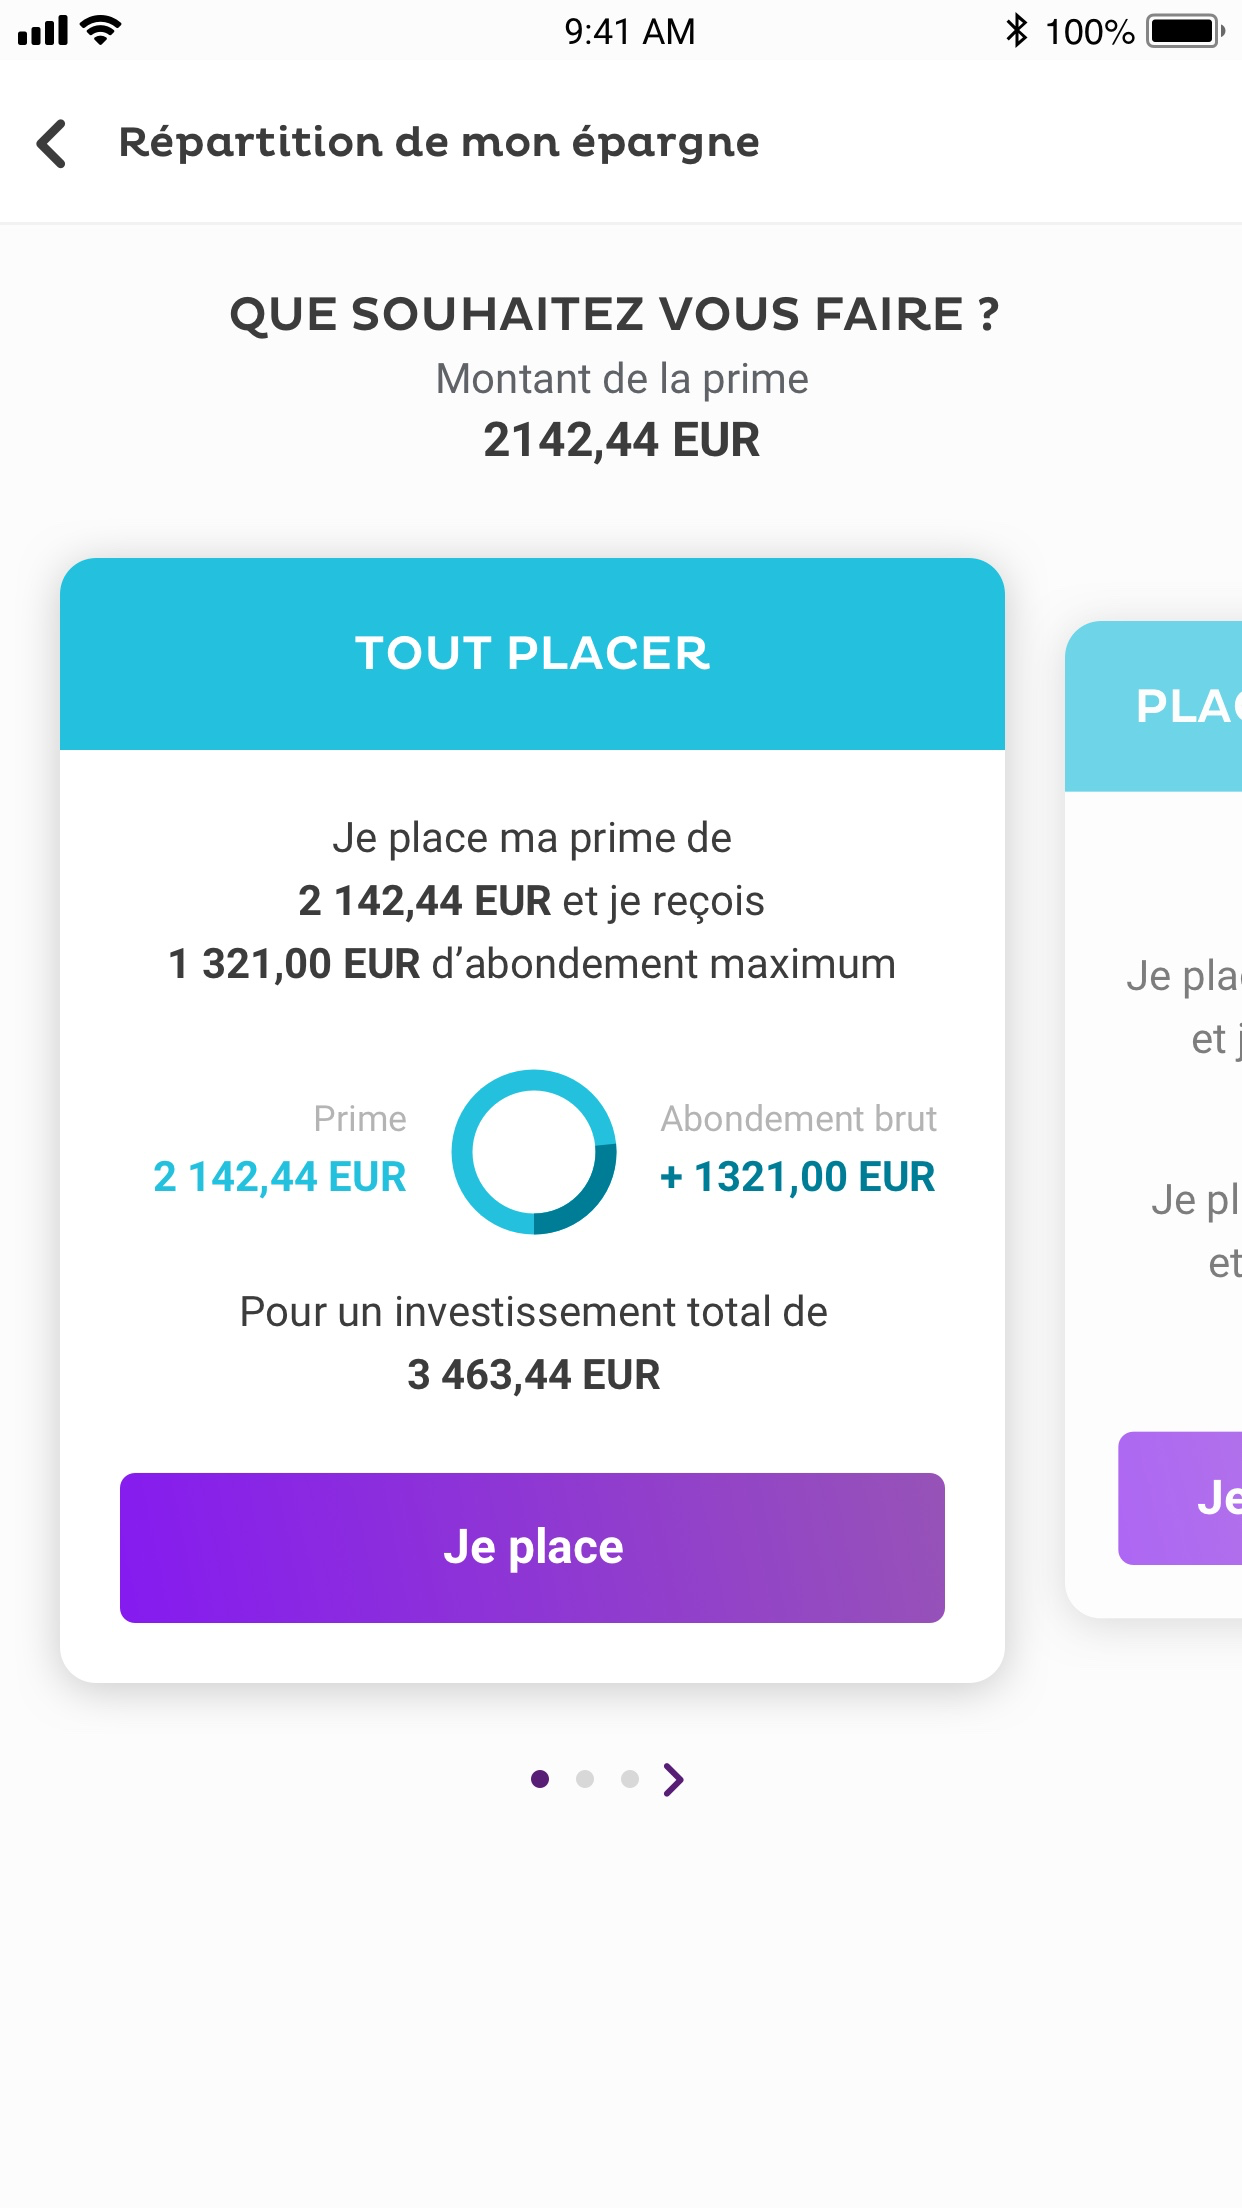Tap the battery indicator icon
Screen dimensions: 1242x2208
point(1185,31)
